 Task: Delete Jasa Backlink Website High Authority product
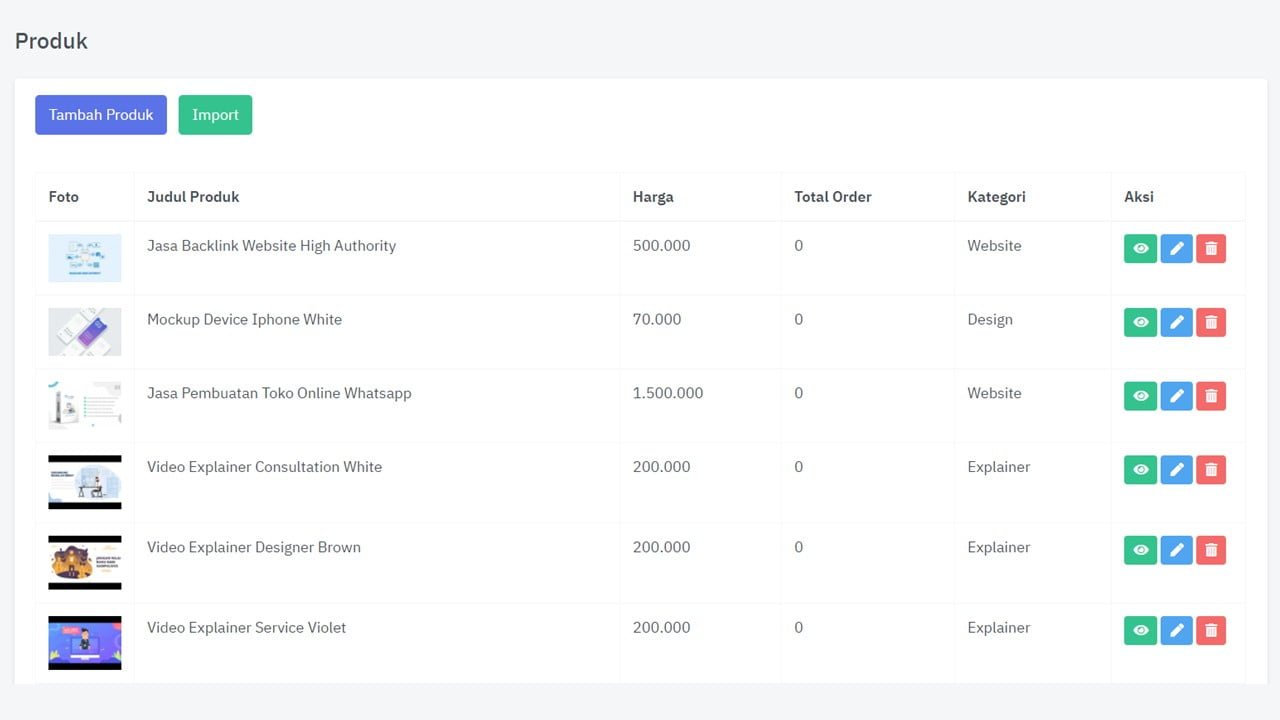pyautogui.click(x=1211, y=249)
